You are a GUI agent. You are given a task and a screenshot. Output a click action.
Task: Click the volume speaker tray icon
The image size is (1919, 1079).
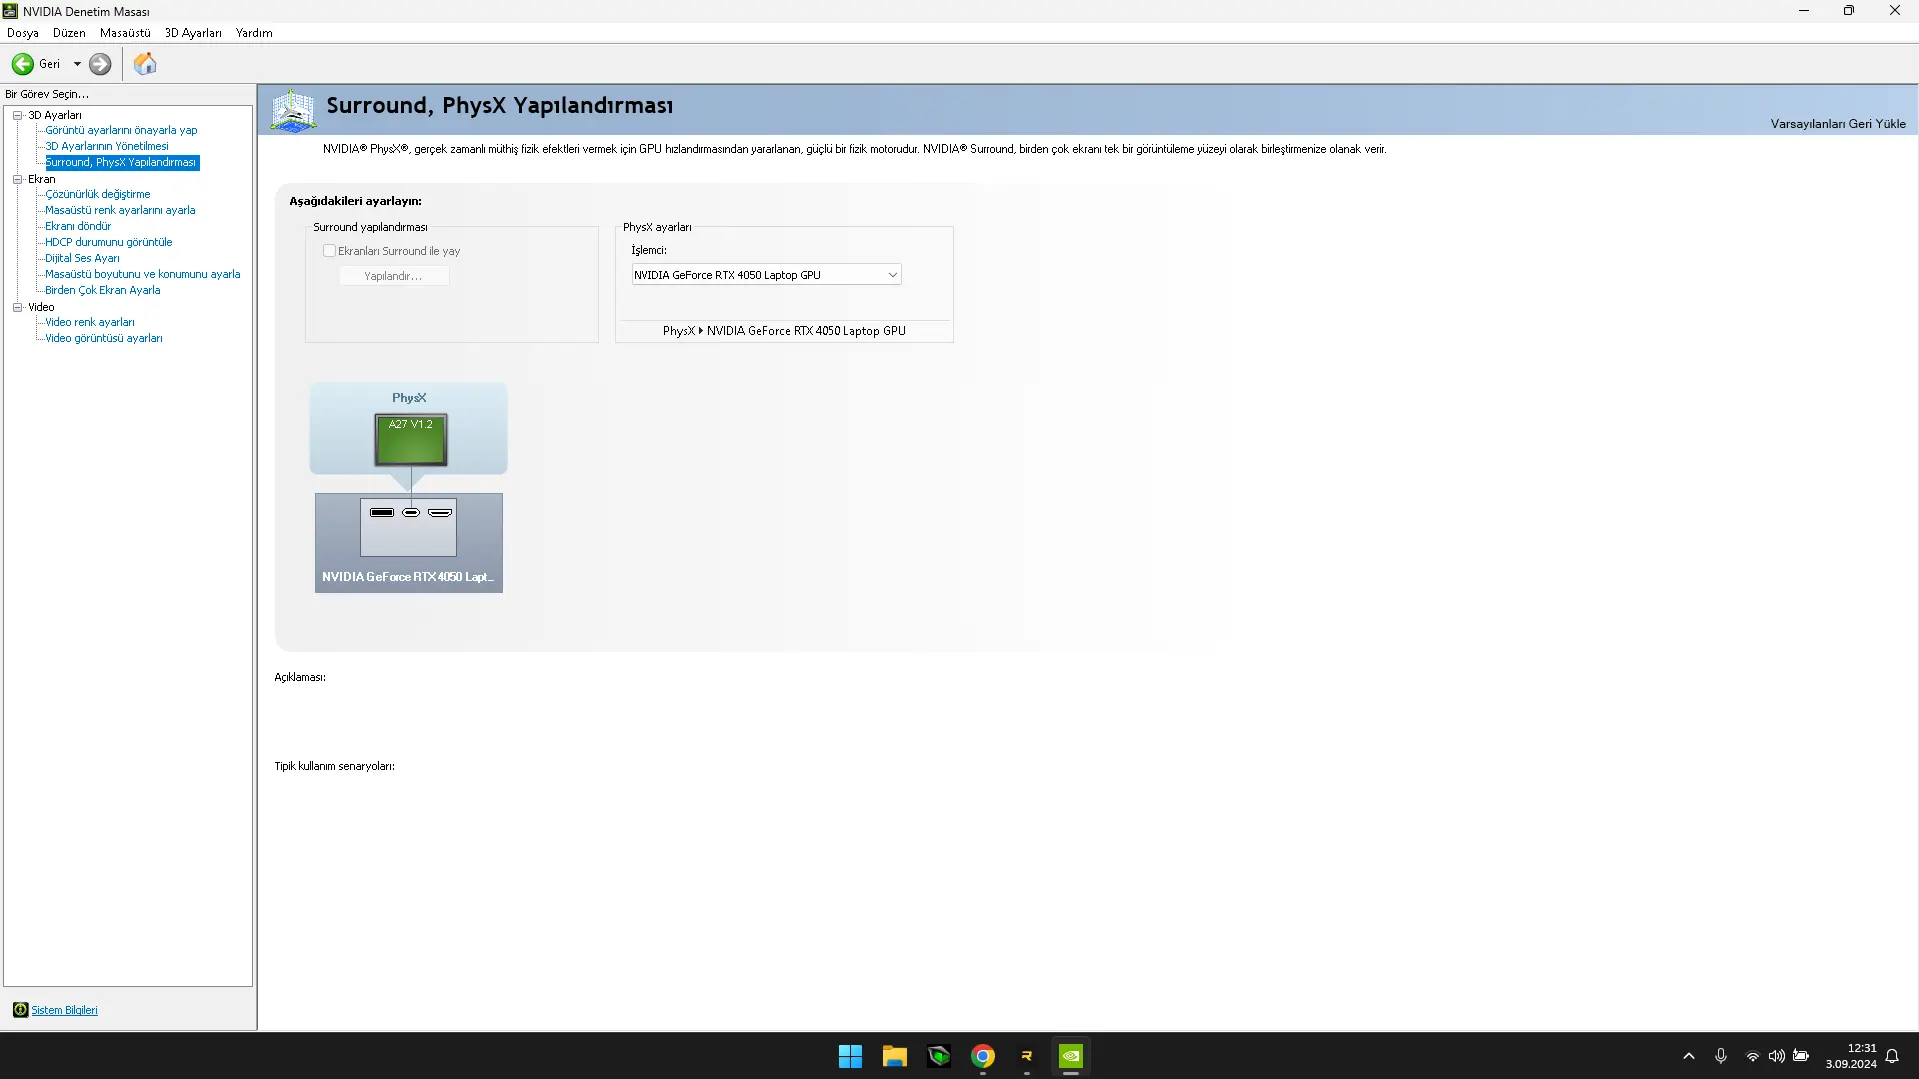(1777, 1056)
